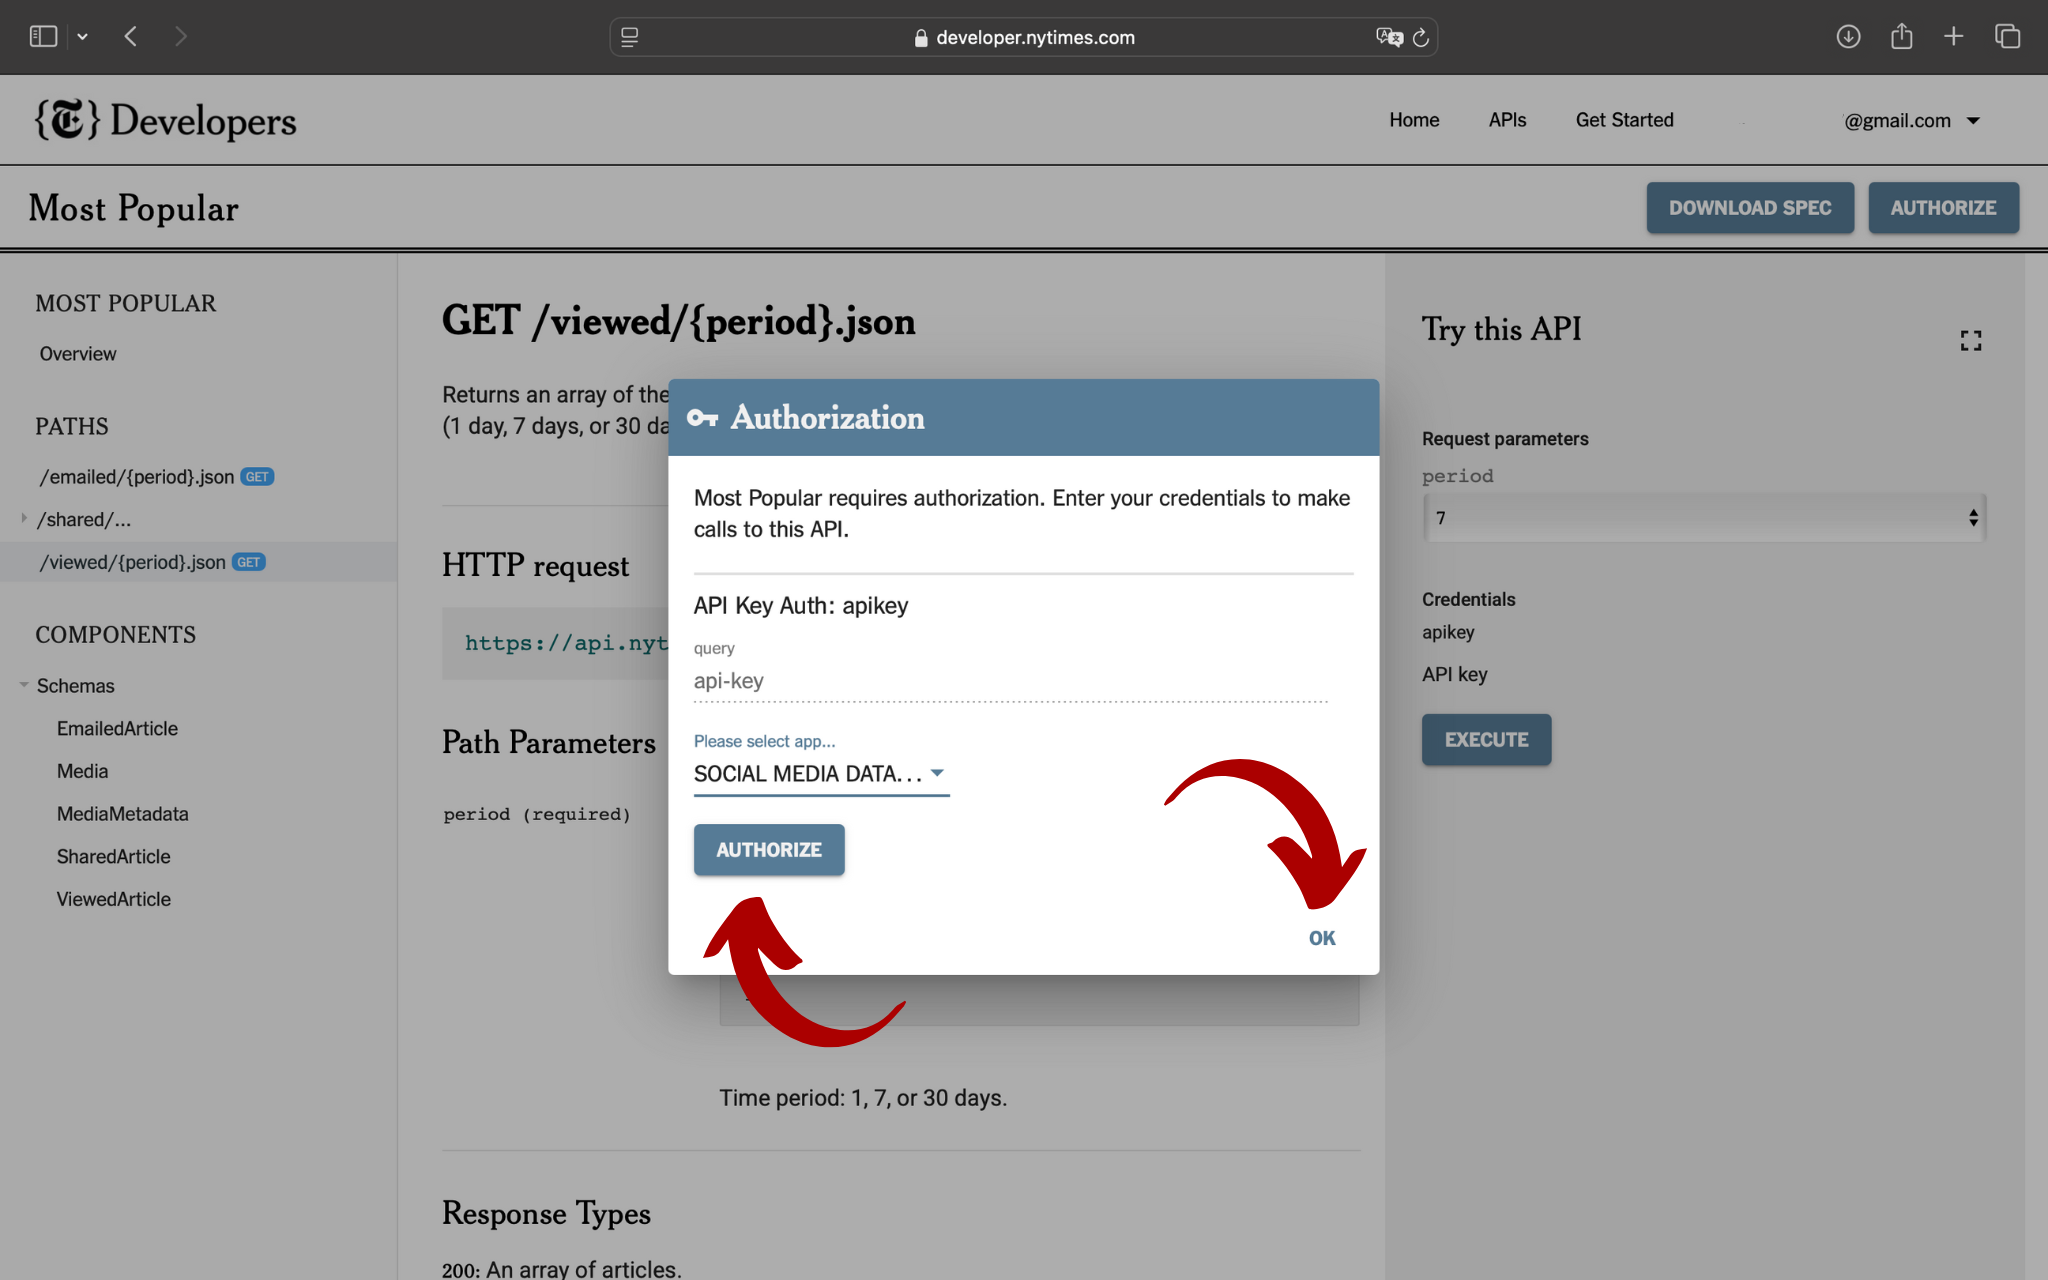This screenshot has width=2048, height=1280.
Task: Click the DOWNLOAD SPEC button
Action: (1750, 208)
